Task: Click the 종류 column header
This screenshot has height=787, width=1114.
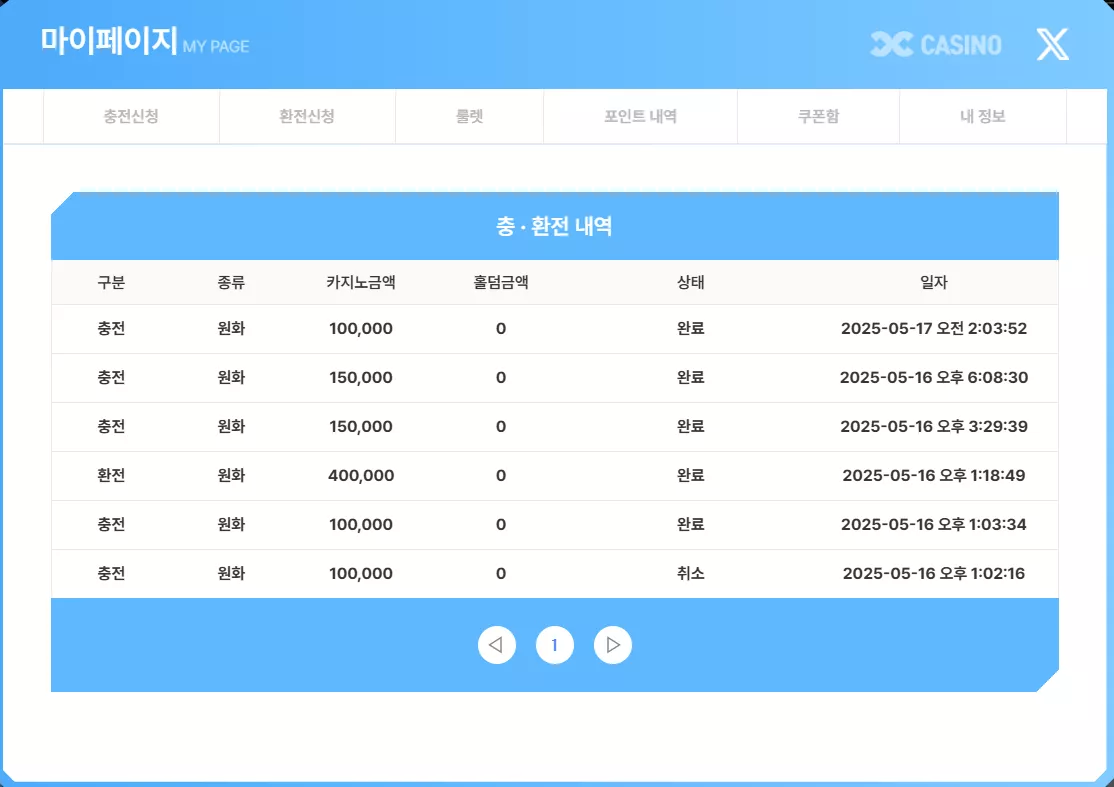Action: [231, 283]
